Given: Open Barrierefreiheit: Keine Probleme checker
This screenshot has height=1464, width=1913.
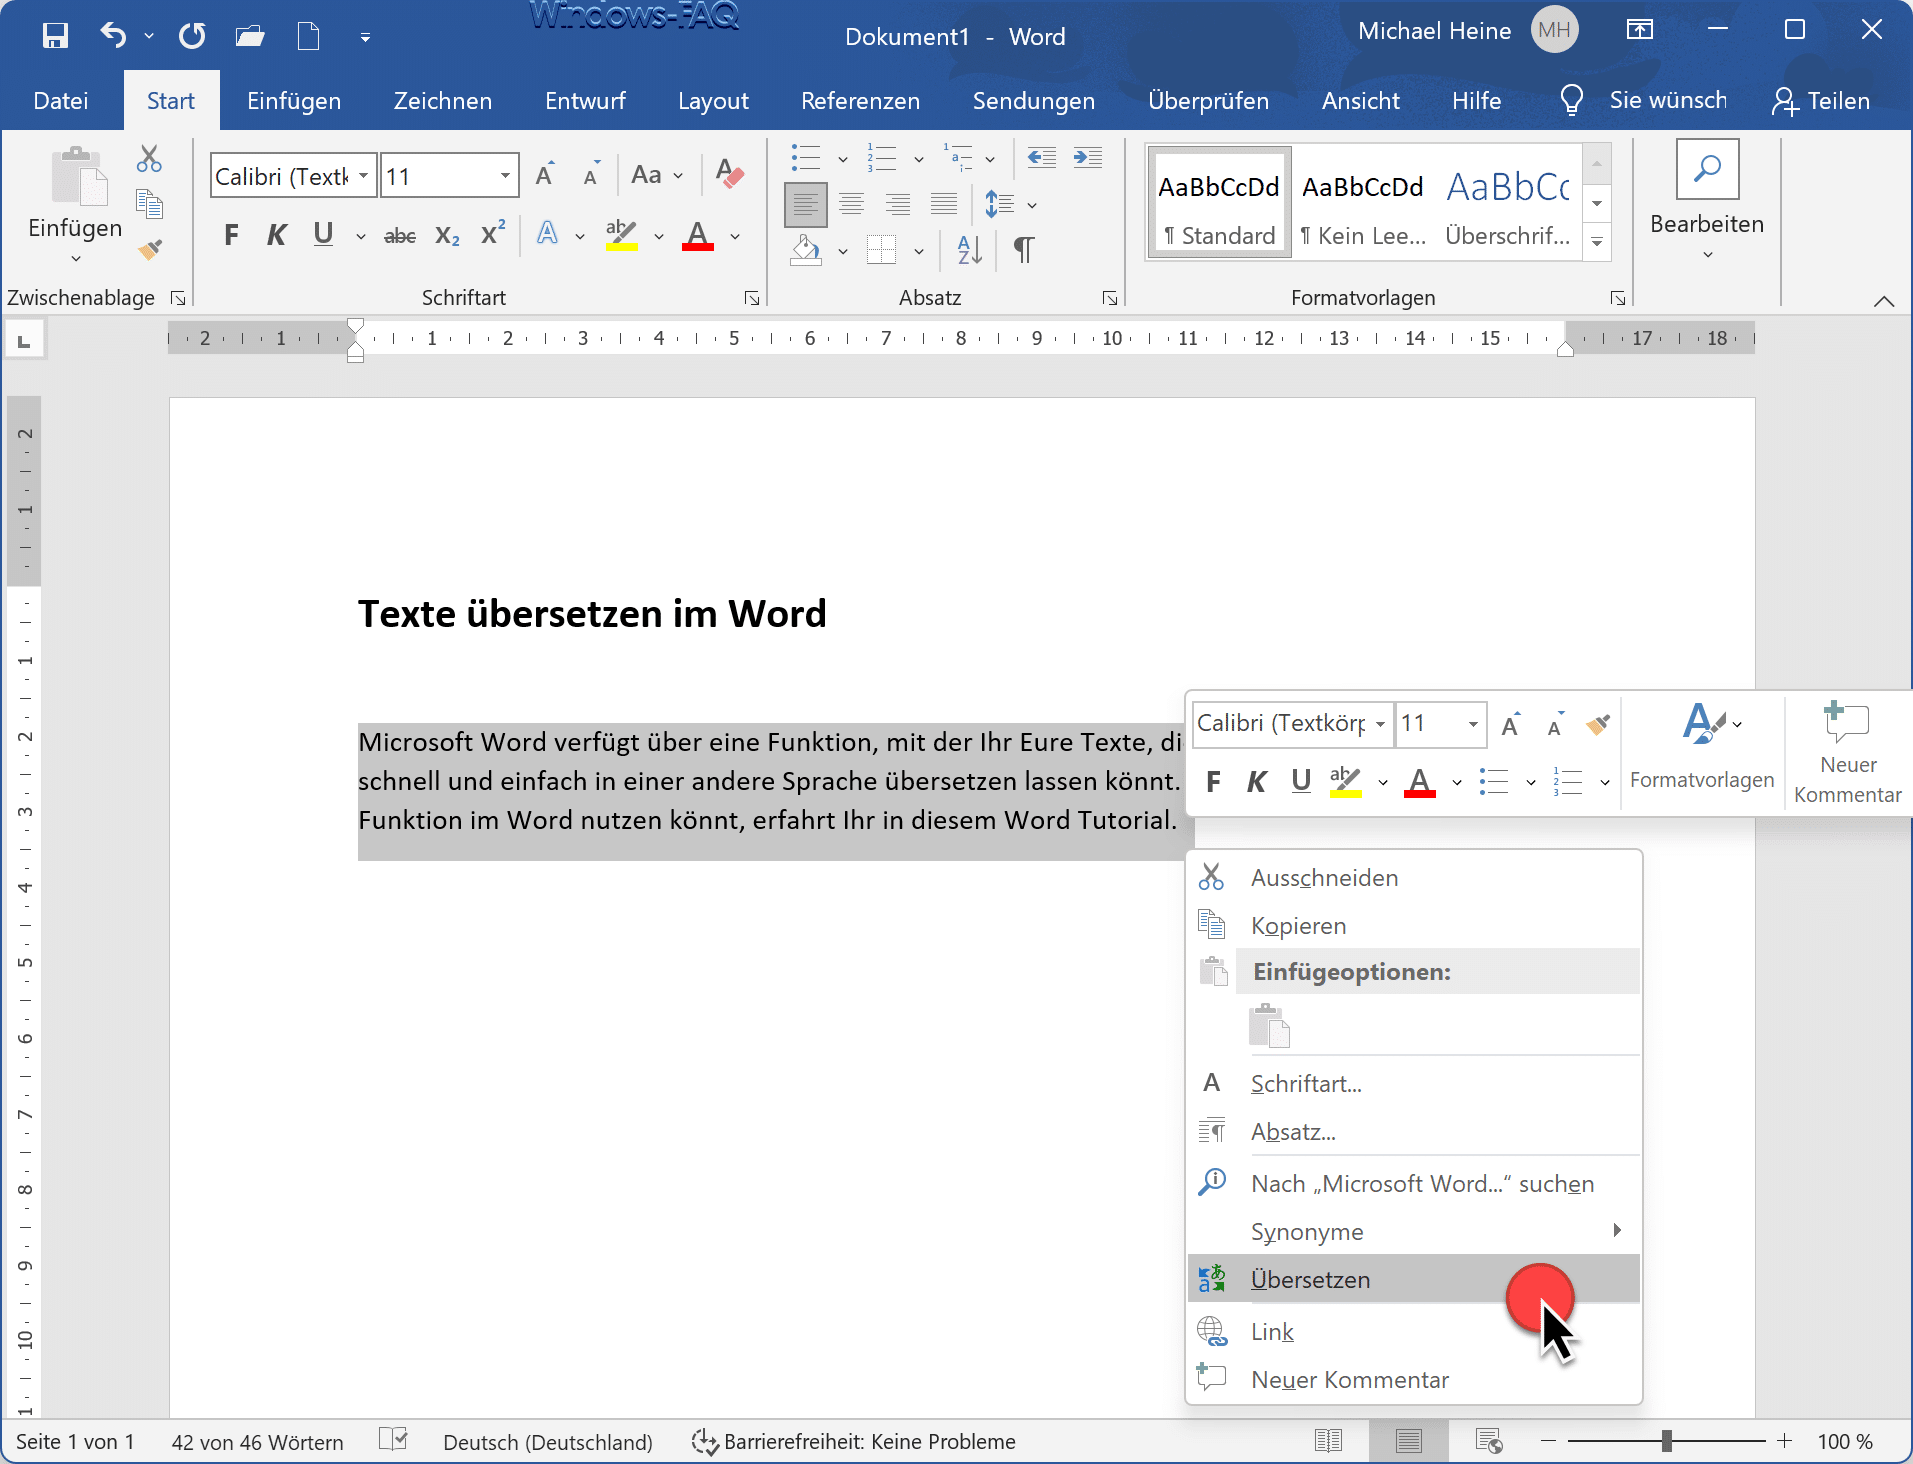Looking at the screenshot, I should tap(853, 1442).
